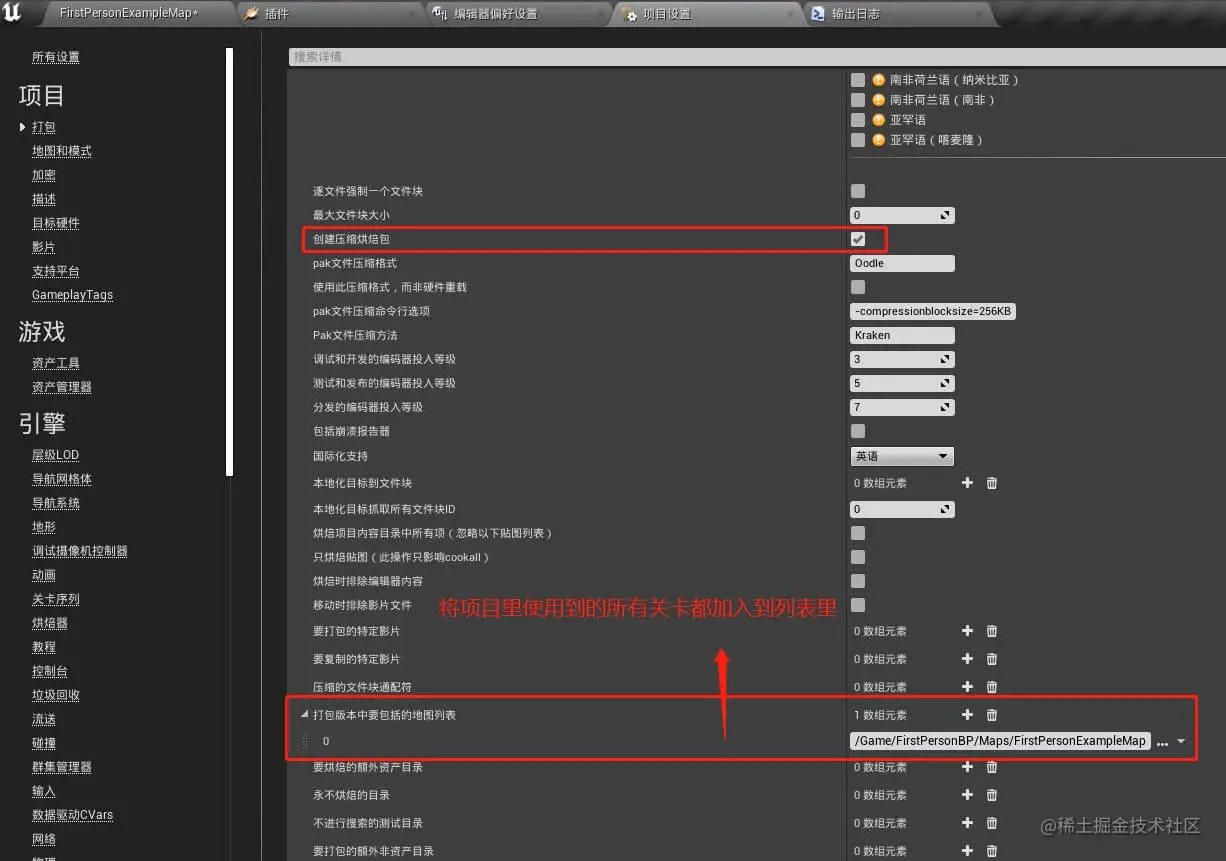Click the pak文件压缩格式 field showing Oodle

tap(902, 263)
